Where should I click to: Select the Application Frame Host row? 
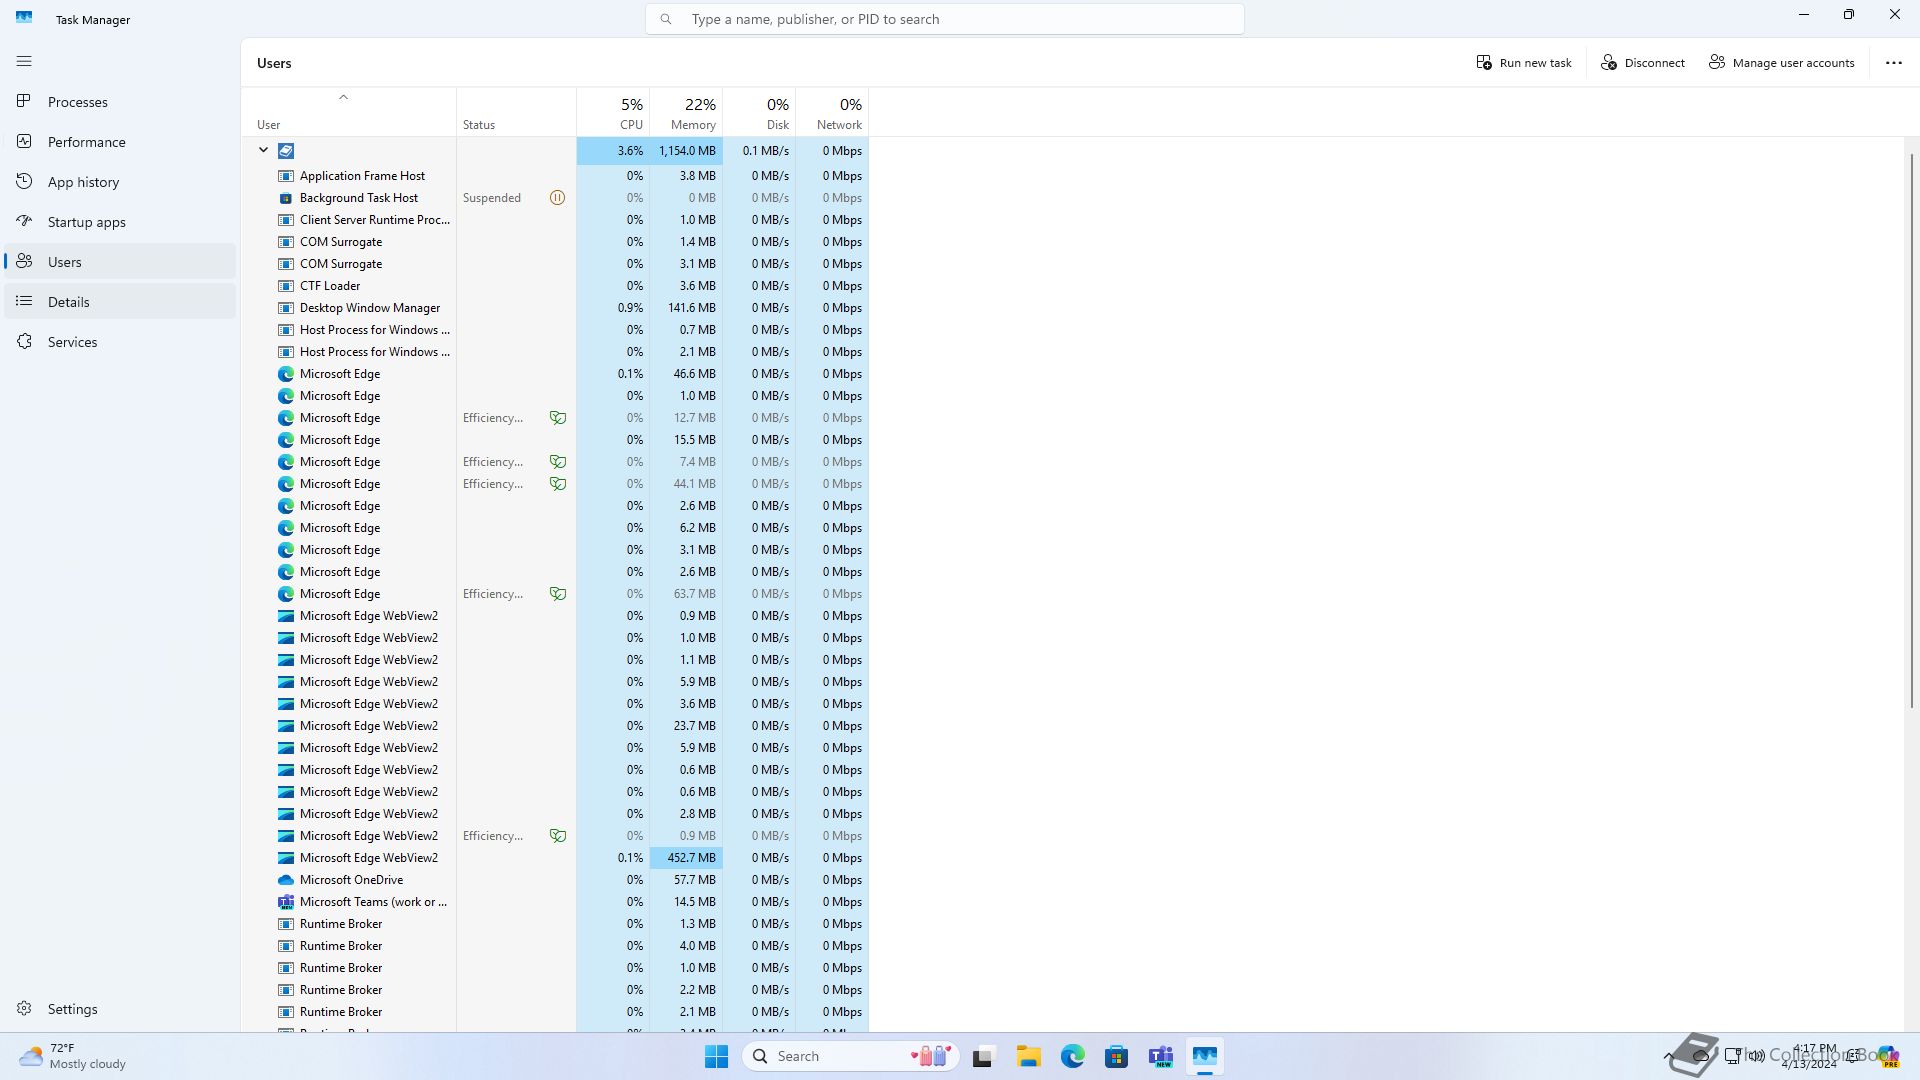coord(555,176)
